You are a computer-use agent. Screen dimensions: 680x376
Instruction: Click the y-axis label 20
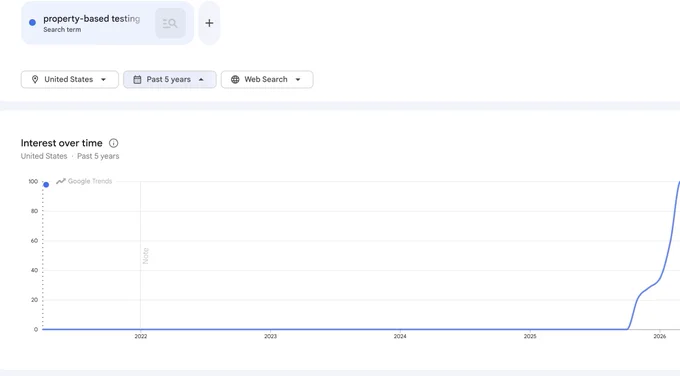[x=34, y=300]
